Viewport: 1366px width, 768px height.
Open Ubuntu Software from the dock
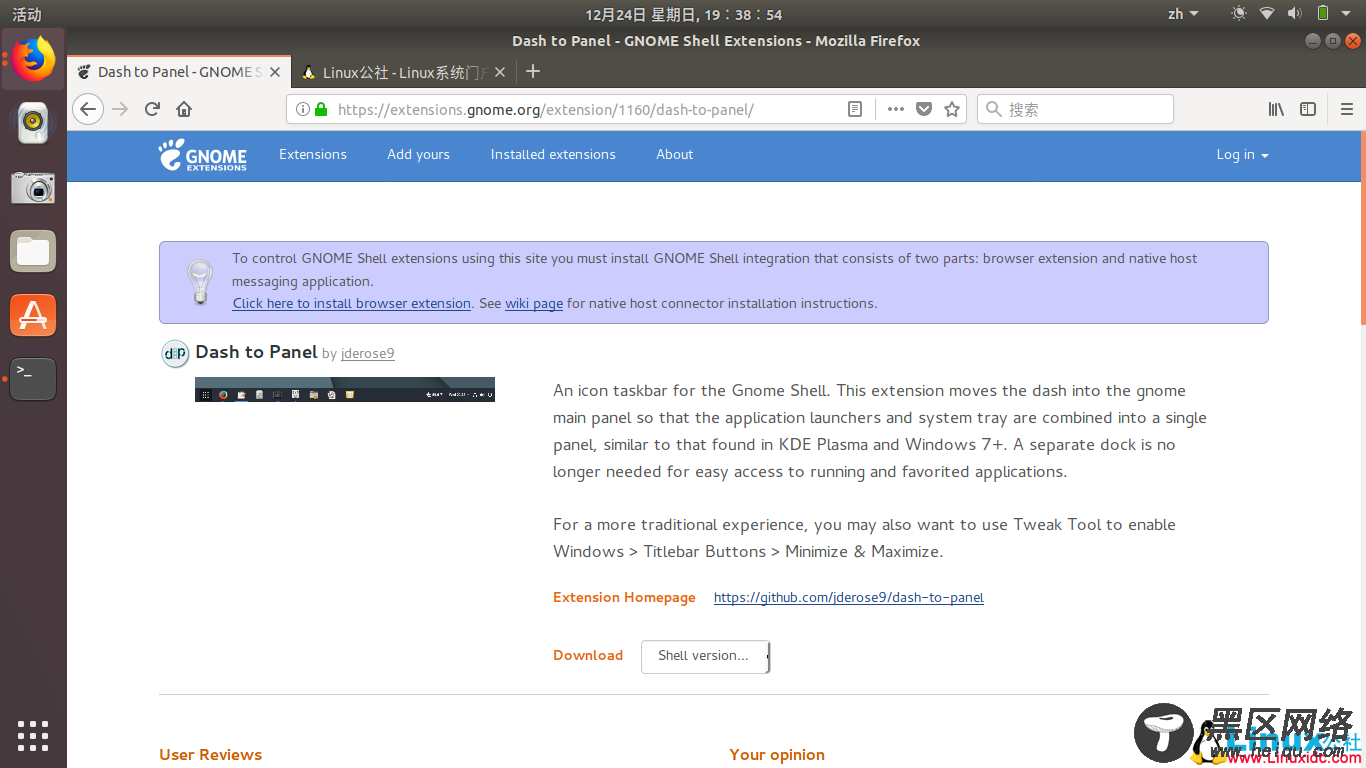click(x=33, y=315)
